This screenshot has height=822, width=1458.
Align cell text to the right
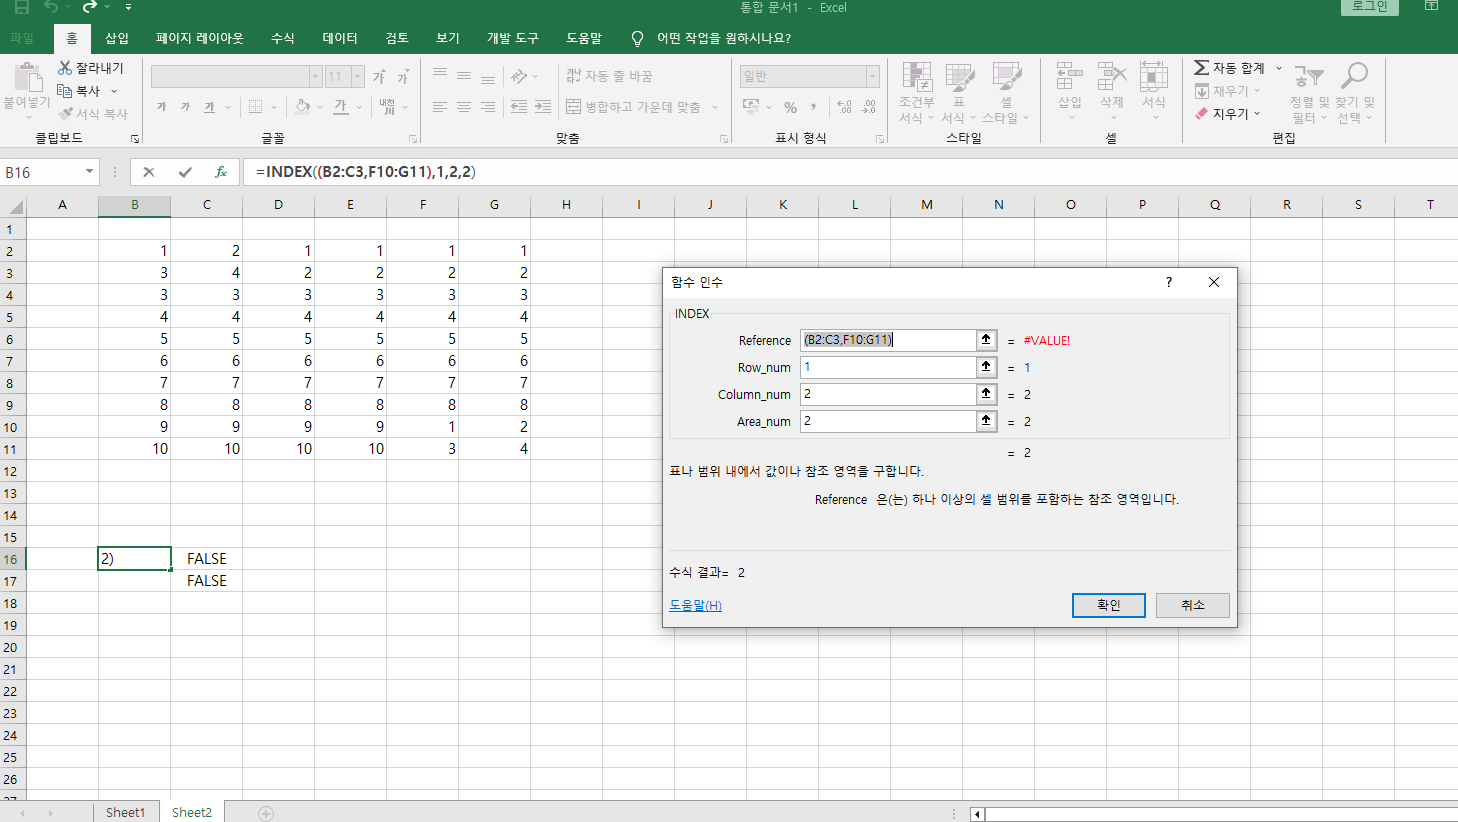[x=488, y=107]
